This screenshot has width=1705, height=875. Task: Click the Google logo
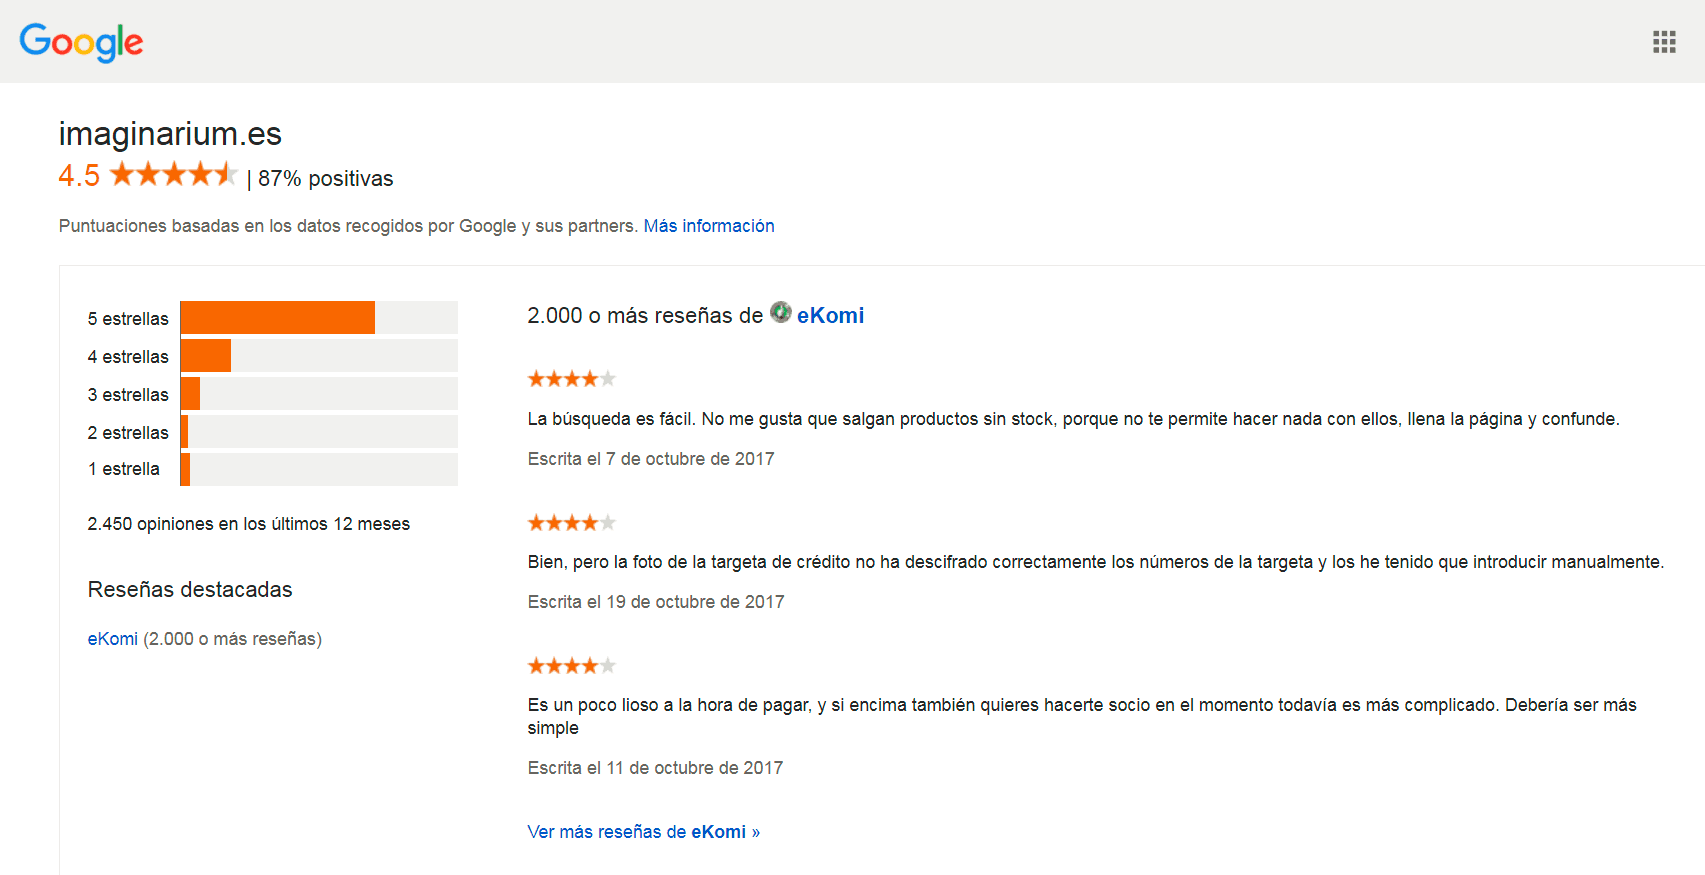[81, 42]
